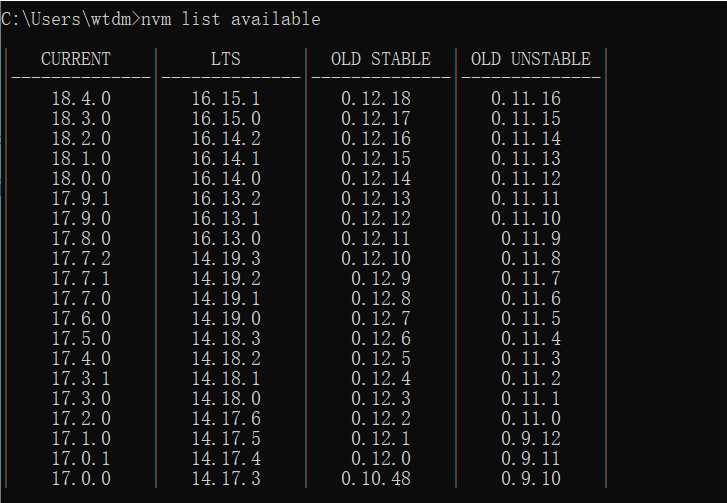Click LTS version 16.14.0
Image resolution: width=727 pixels, height=503 pixels.
click(x=226, y=178)
